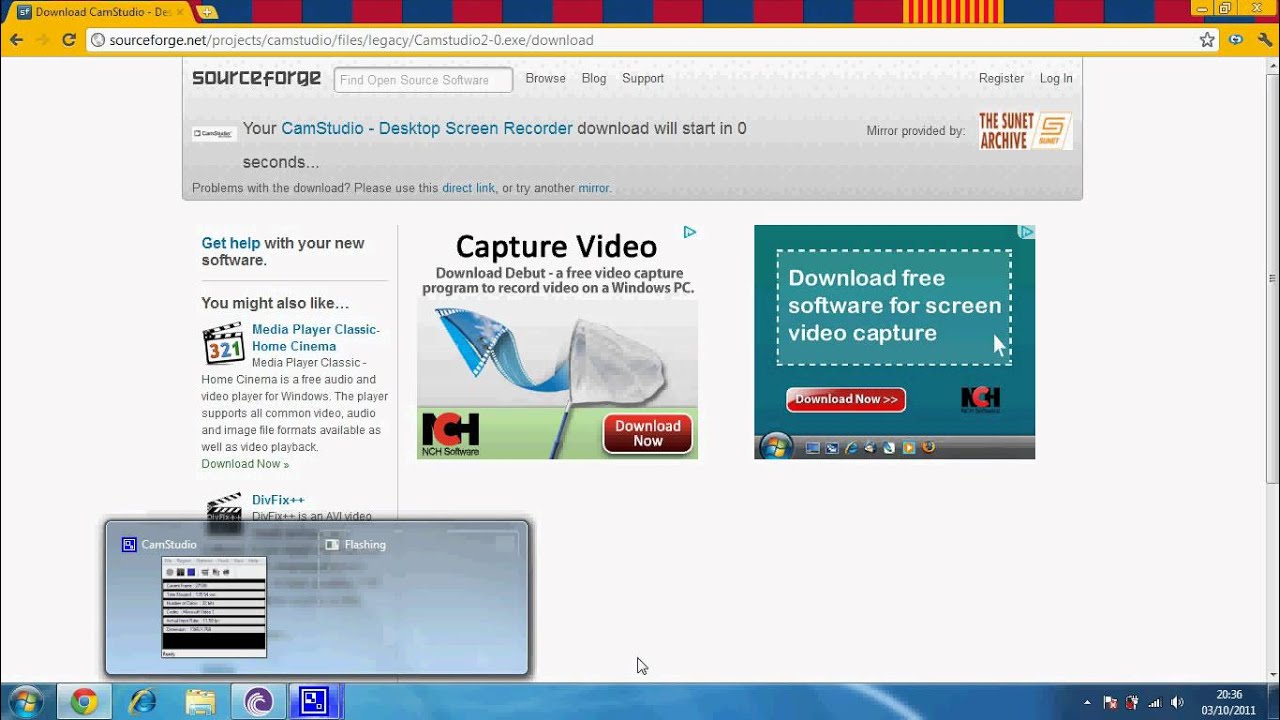This screenshot has height=720, width=1280.
Task: Open CamStudio - Desktop Screen Recorder project link
Action: pyautogui.click(x=427, y=128)
